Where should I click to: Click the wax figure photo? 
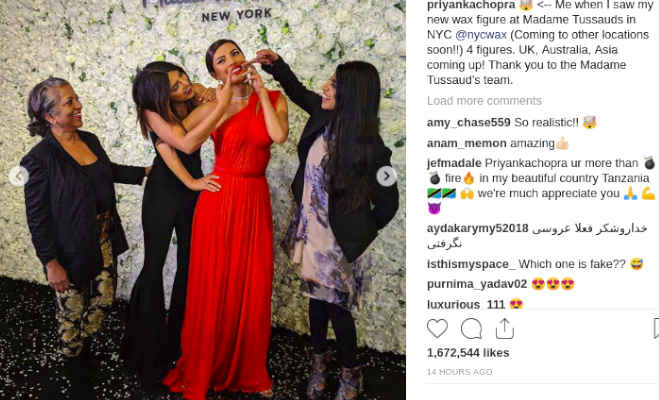[203, 200]
